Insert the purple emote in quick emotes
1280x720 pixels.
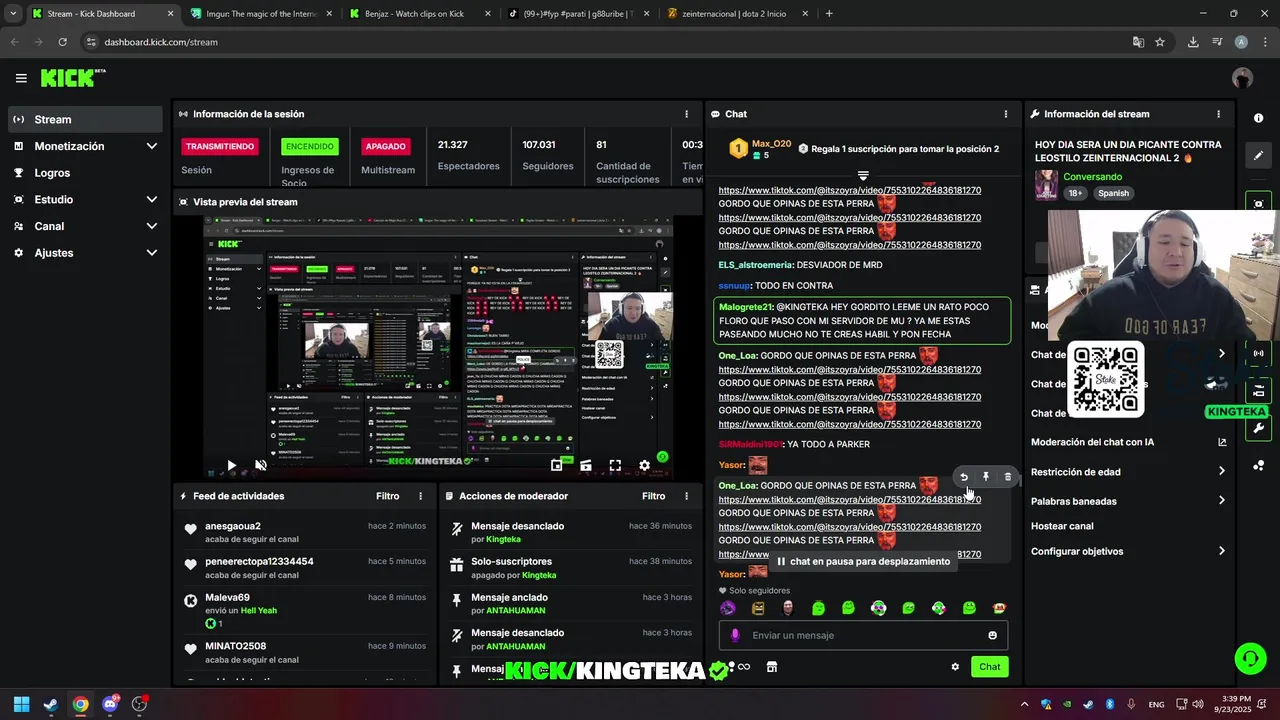(x=728, y=608)
